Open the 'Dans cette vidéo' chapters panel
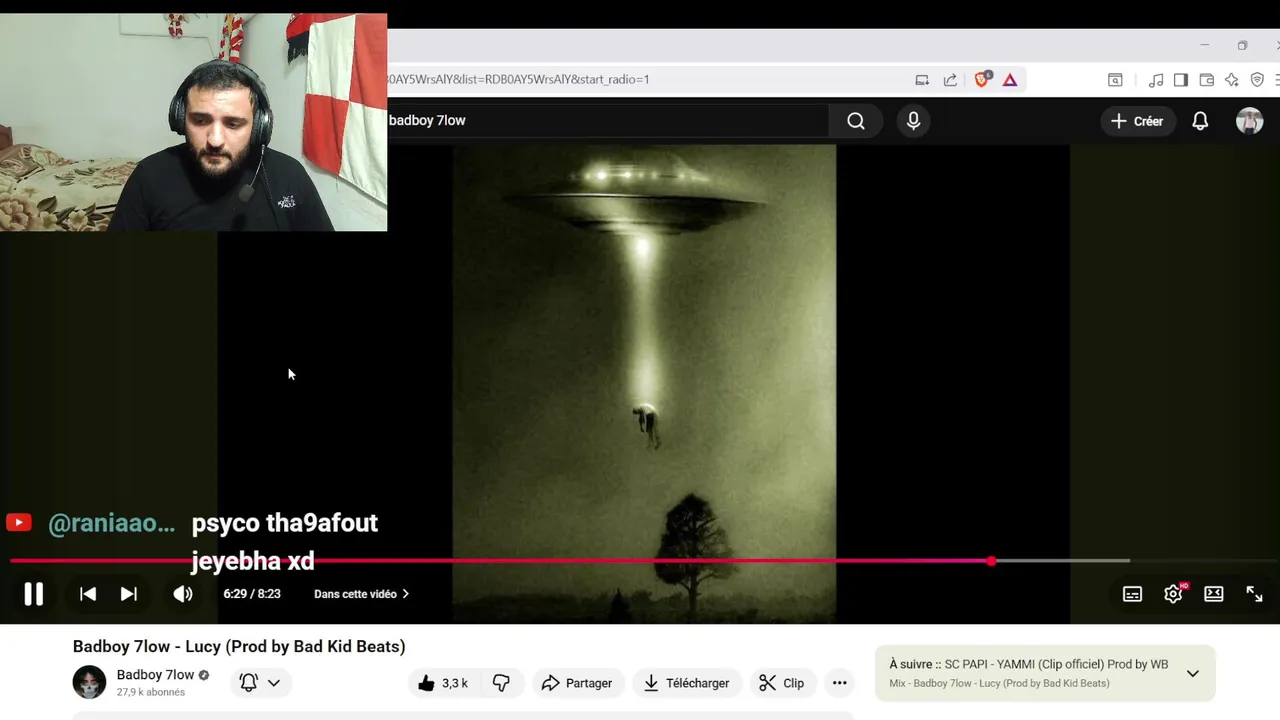 [x=361, y=594]
